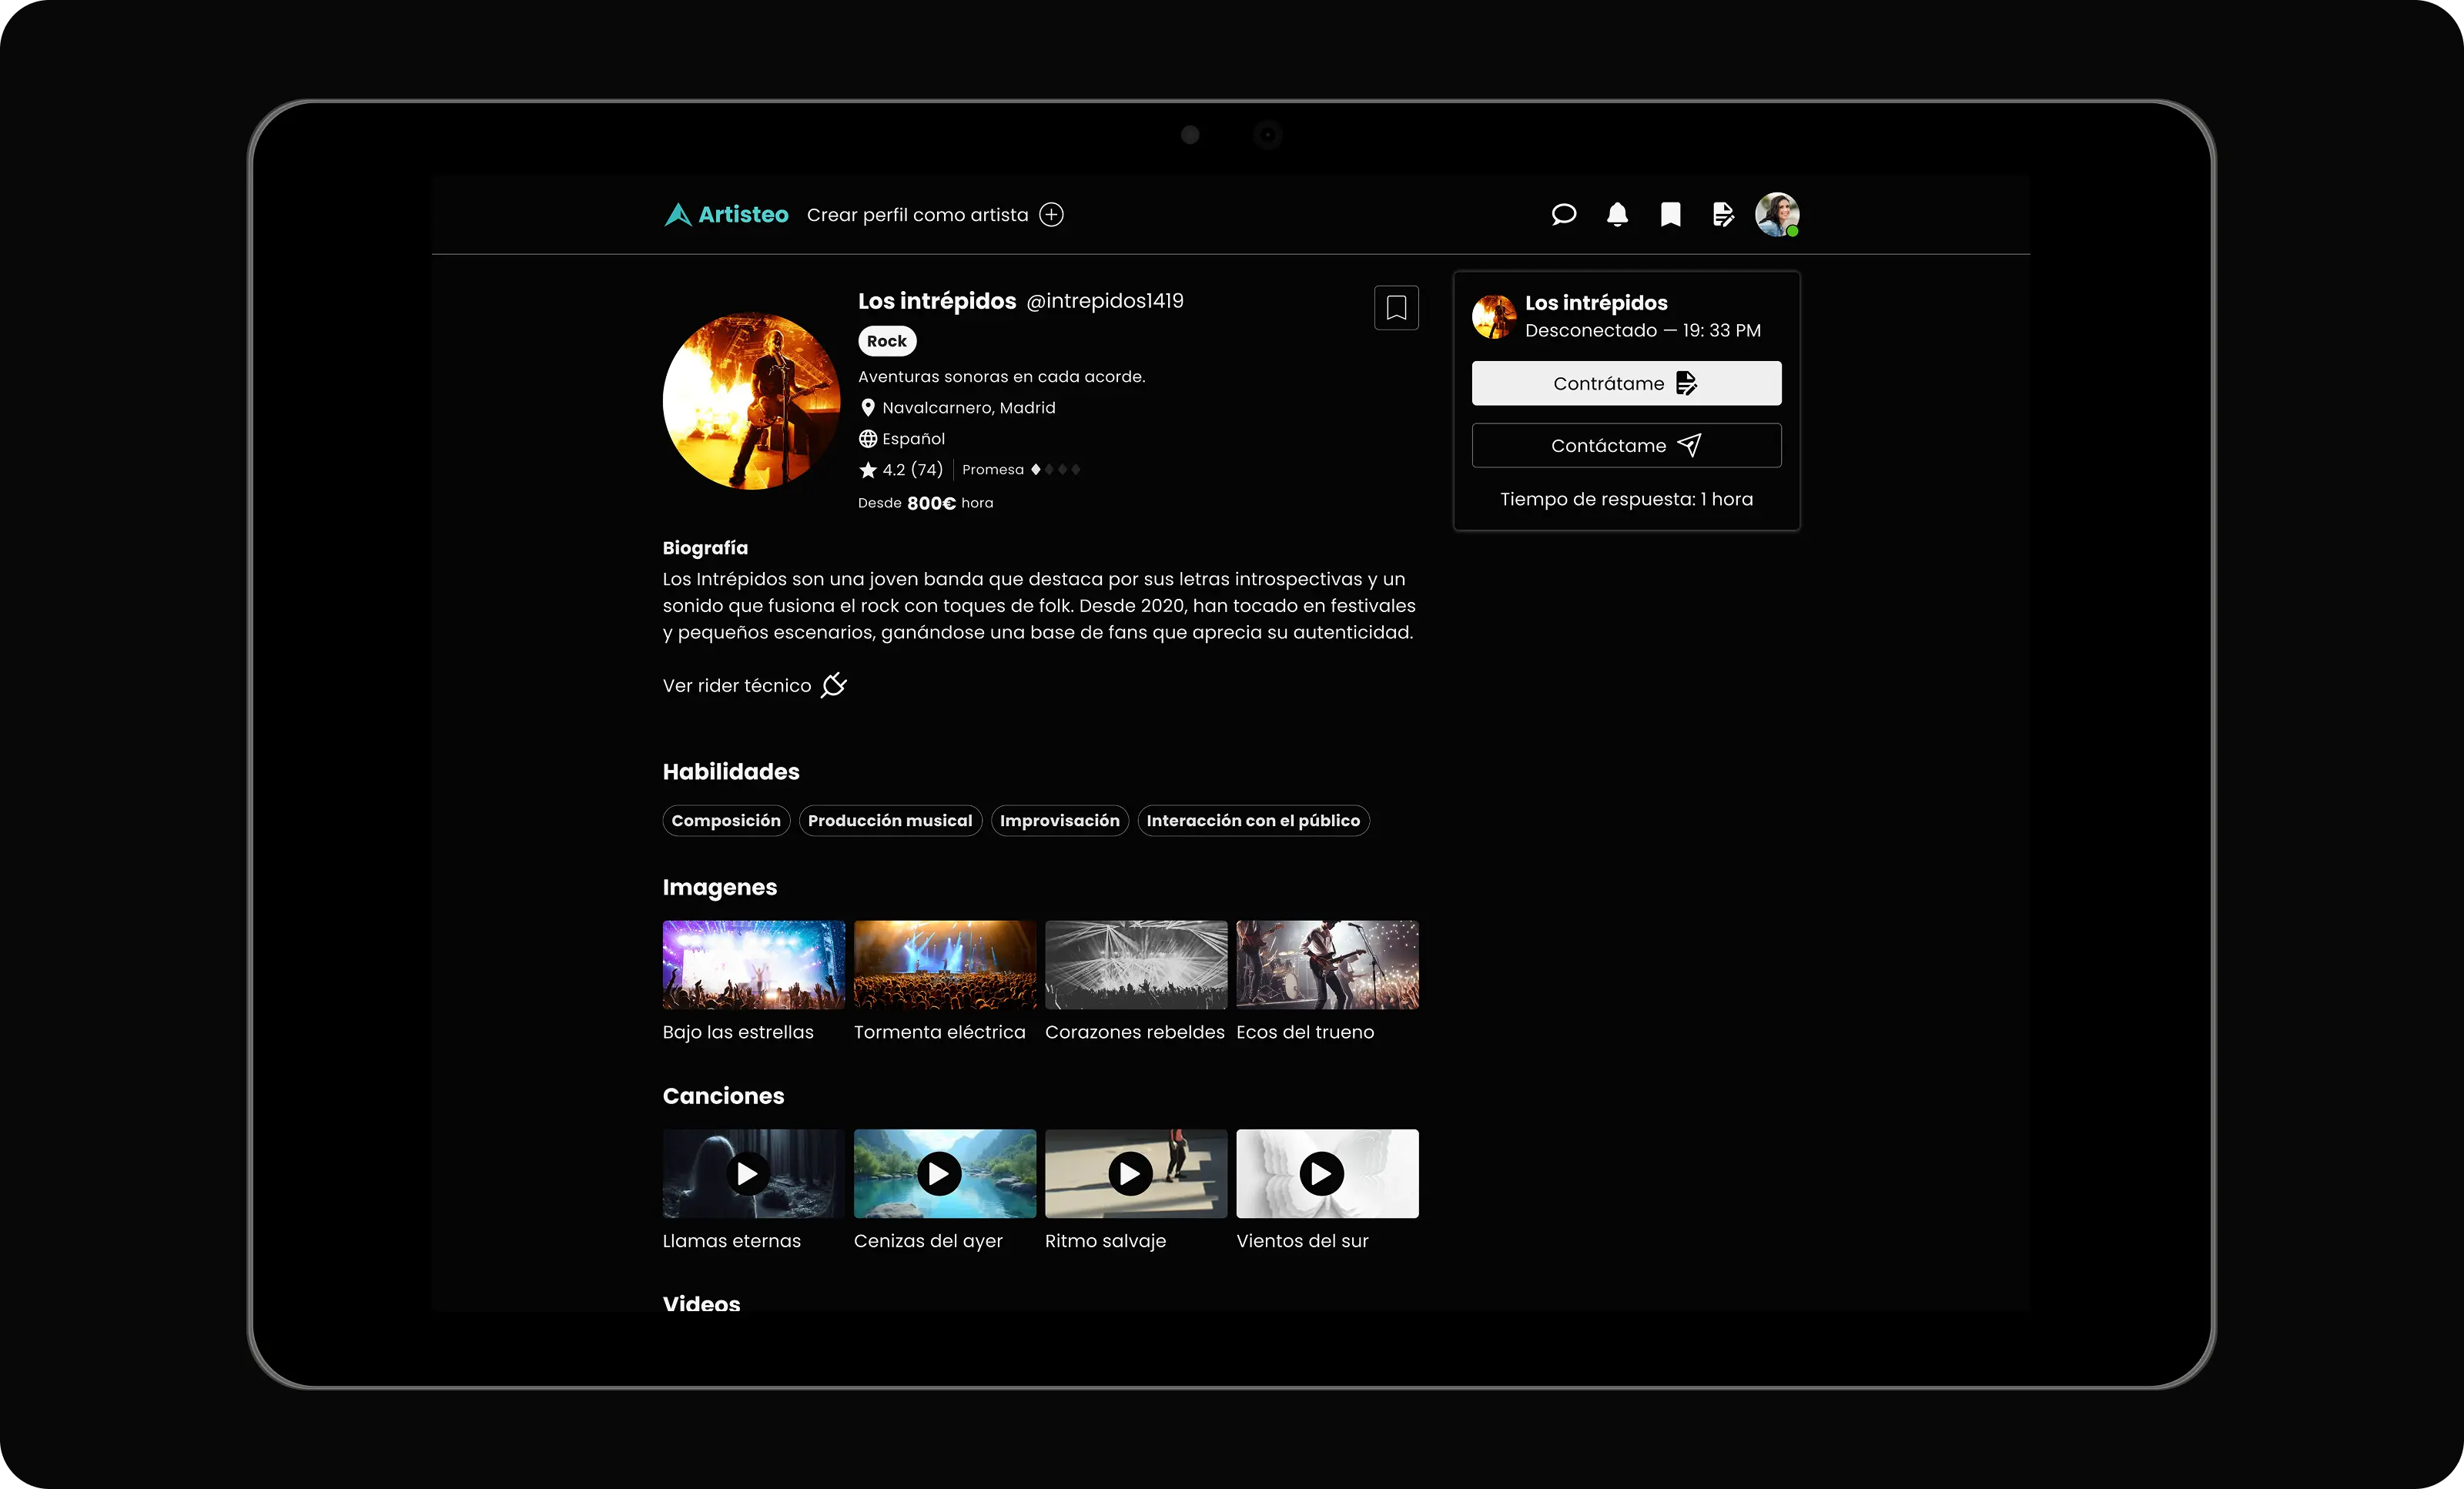Open the Crear perfil como artista plus control
The image size is (2464, 1489).
(x=1051, y=214)
